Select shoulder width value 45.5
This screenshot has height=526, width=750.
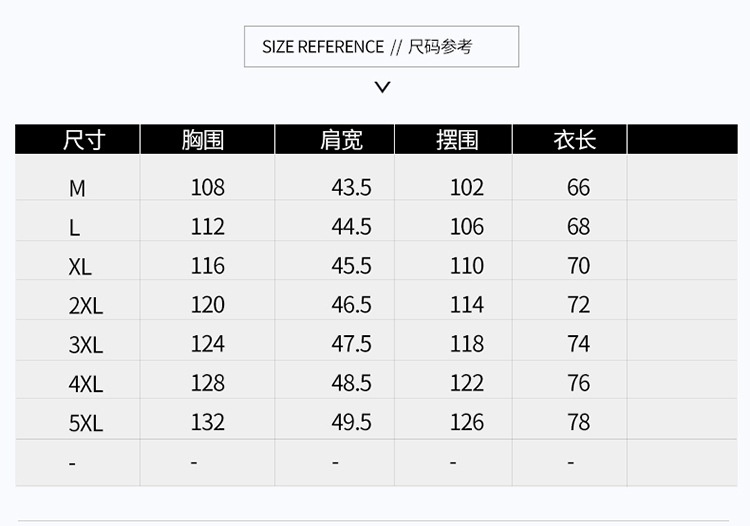point(351,266)
